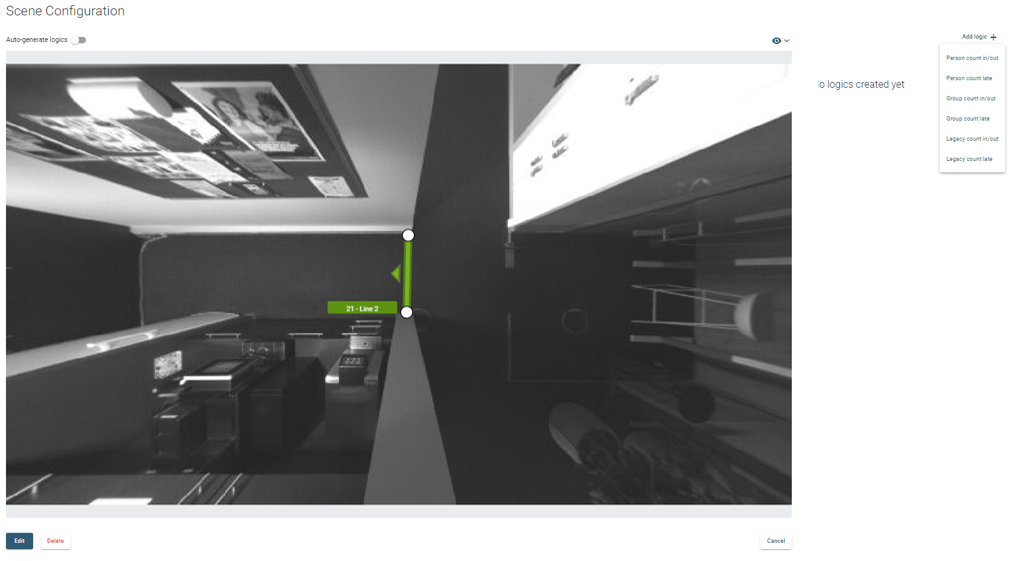Screen dimensions: 1011x561
Task: Click the Cancel button
Action: click(x=776, y=541)
